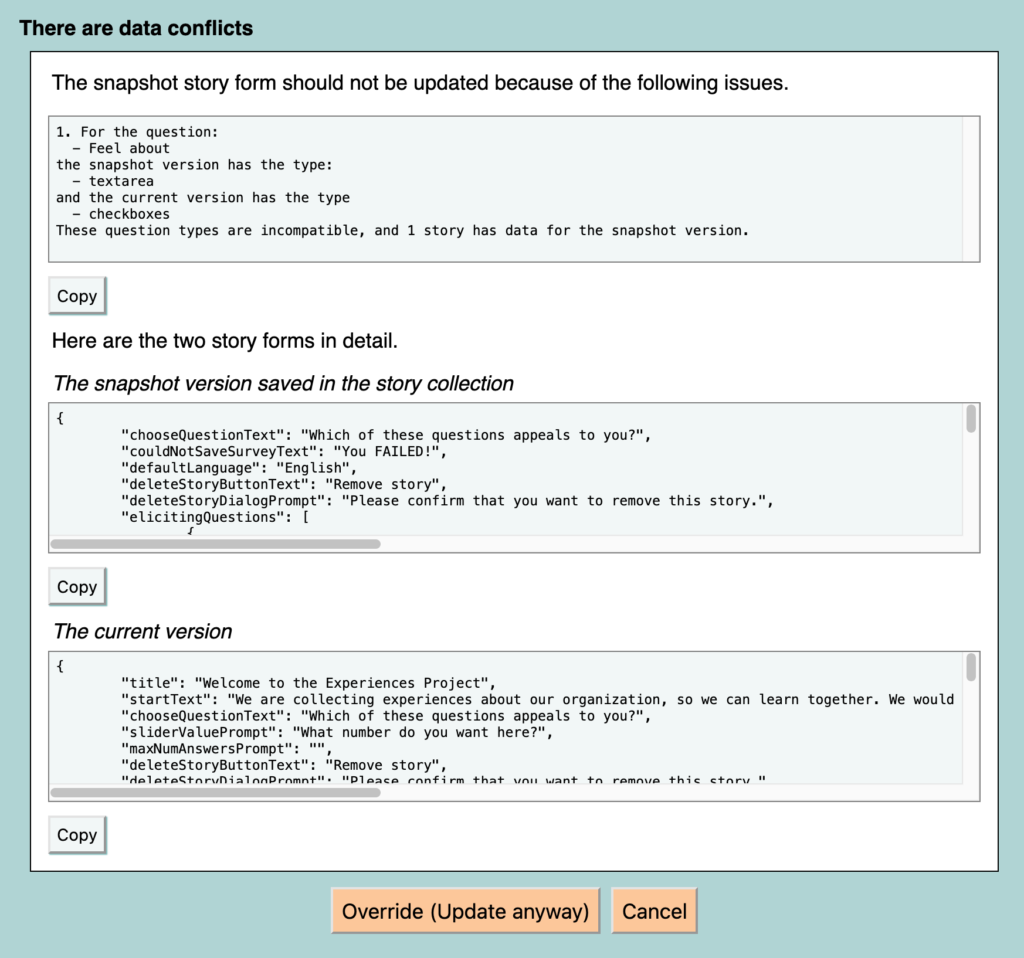
Task: Click the horizontal scrollbar of the snapshot version box
Action: (x=215, y=544)
